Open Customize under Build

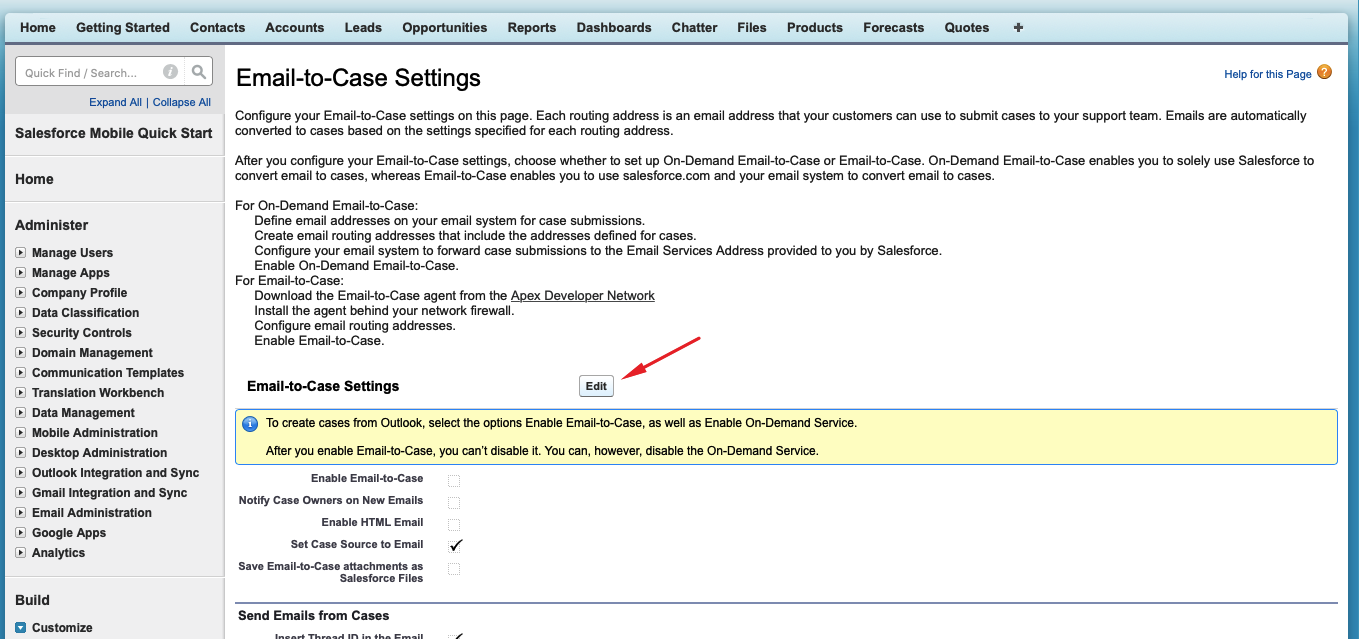[x=62, y=628]
